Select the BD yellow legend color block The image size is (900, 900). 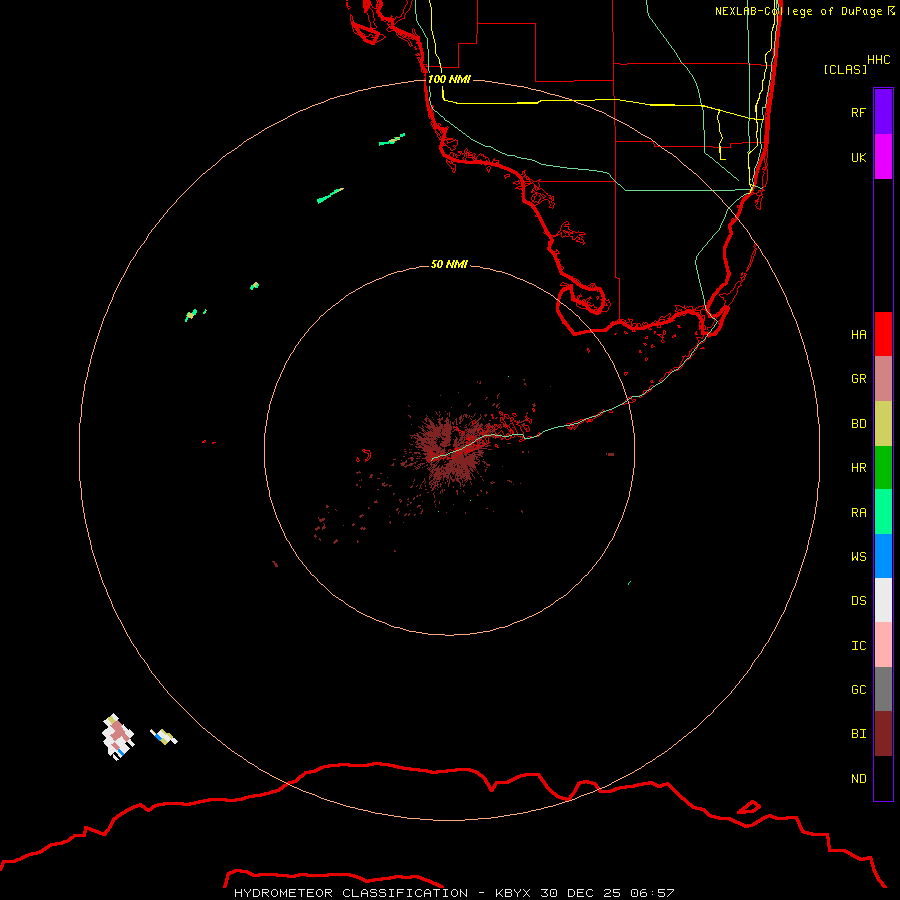click(883, 424)
